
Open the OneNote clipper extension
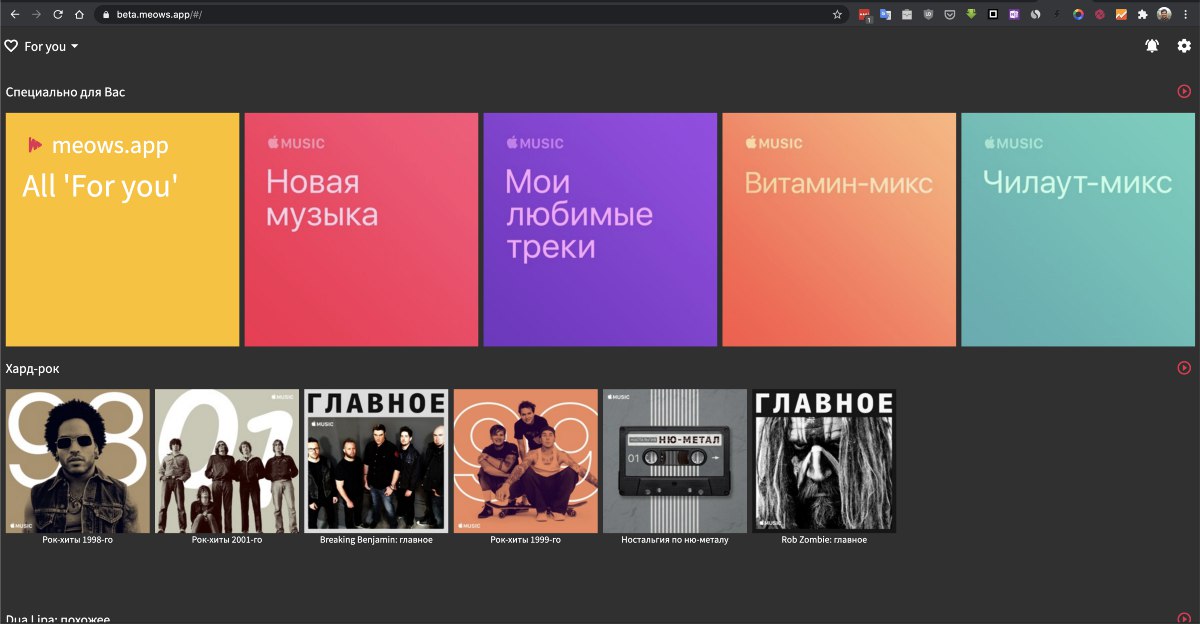pos(1014,15)
